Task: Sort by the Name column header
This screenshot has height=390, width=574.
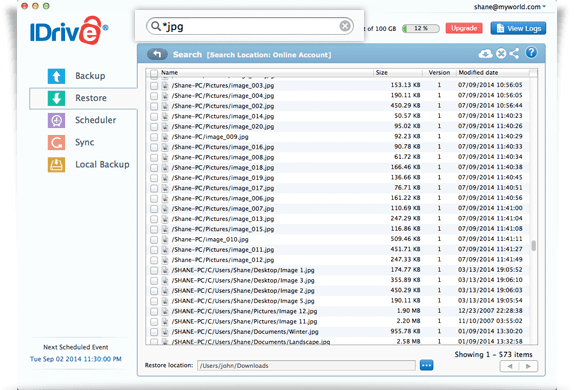Action: pos(169,73)
